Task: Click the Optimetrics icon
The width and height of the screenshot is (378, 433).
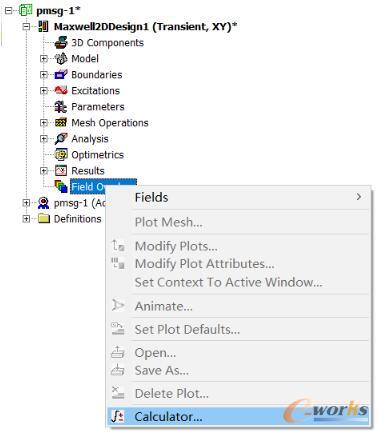Action: (x=61, y=155)
